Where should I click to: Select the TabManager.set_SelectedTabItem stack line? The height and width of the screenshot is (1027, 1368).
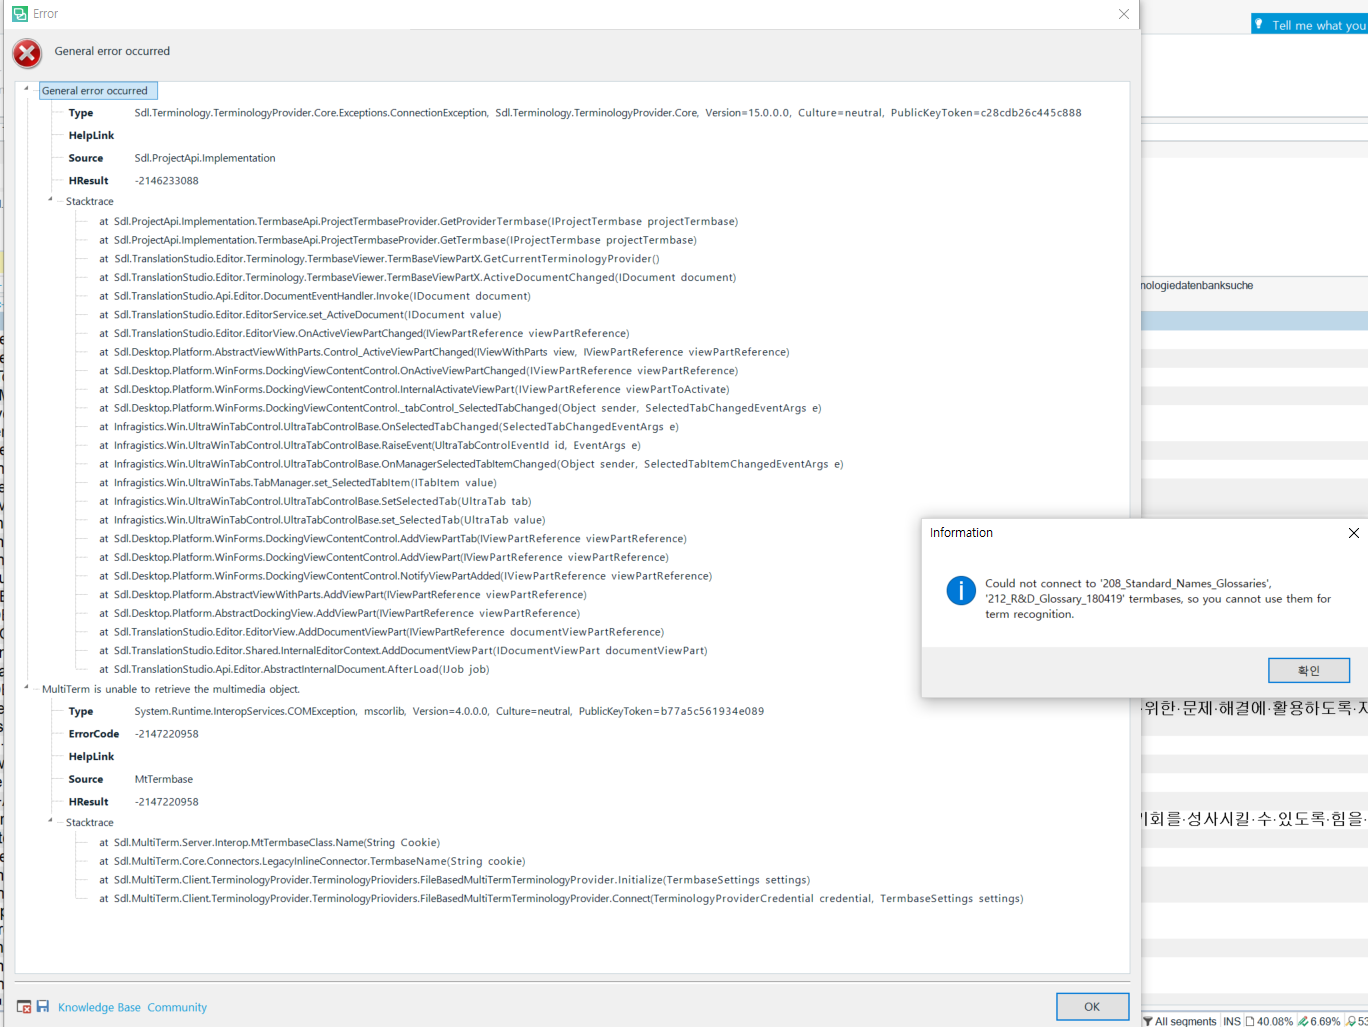point(298,482)
